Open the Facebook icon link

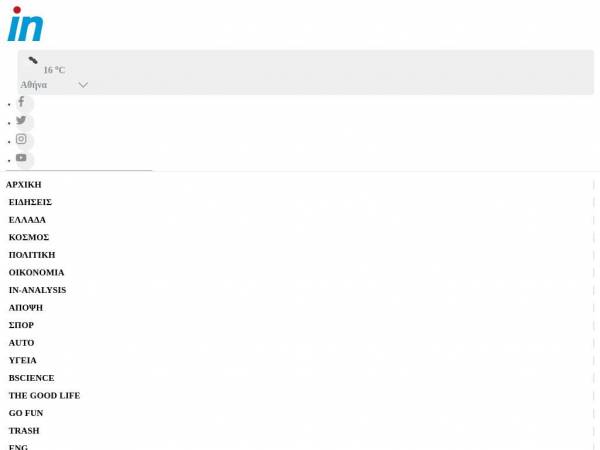click(x=21, y=102)
